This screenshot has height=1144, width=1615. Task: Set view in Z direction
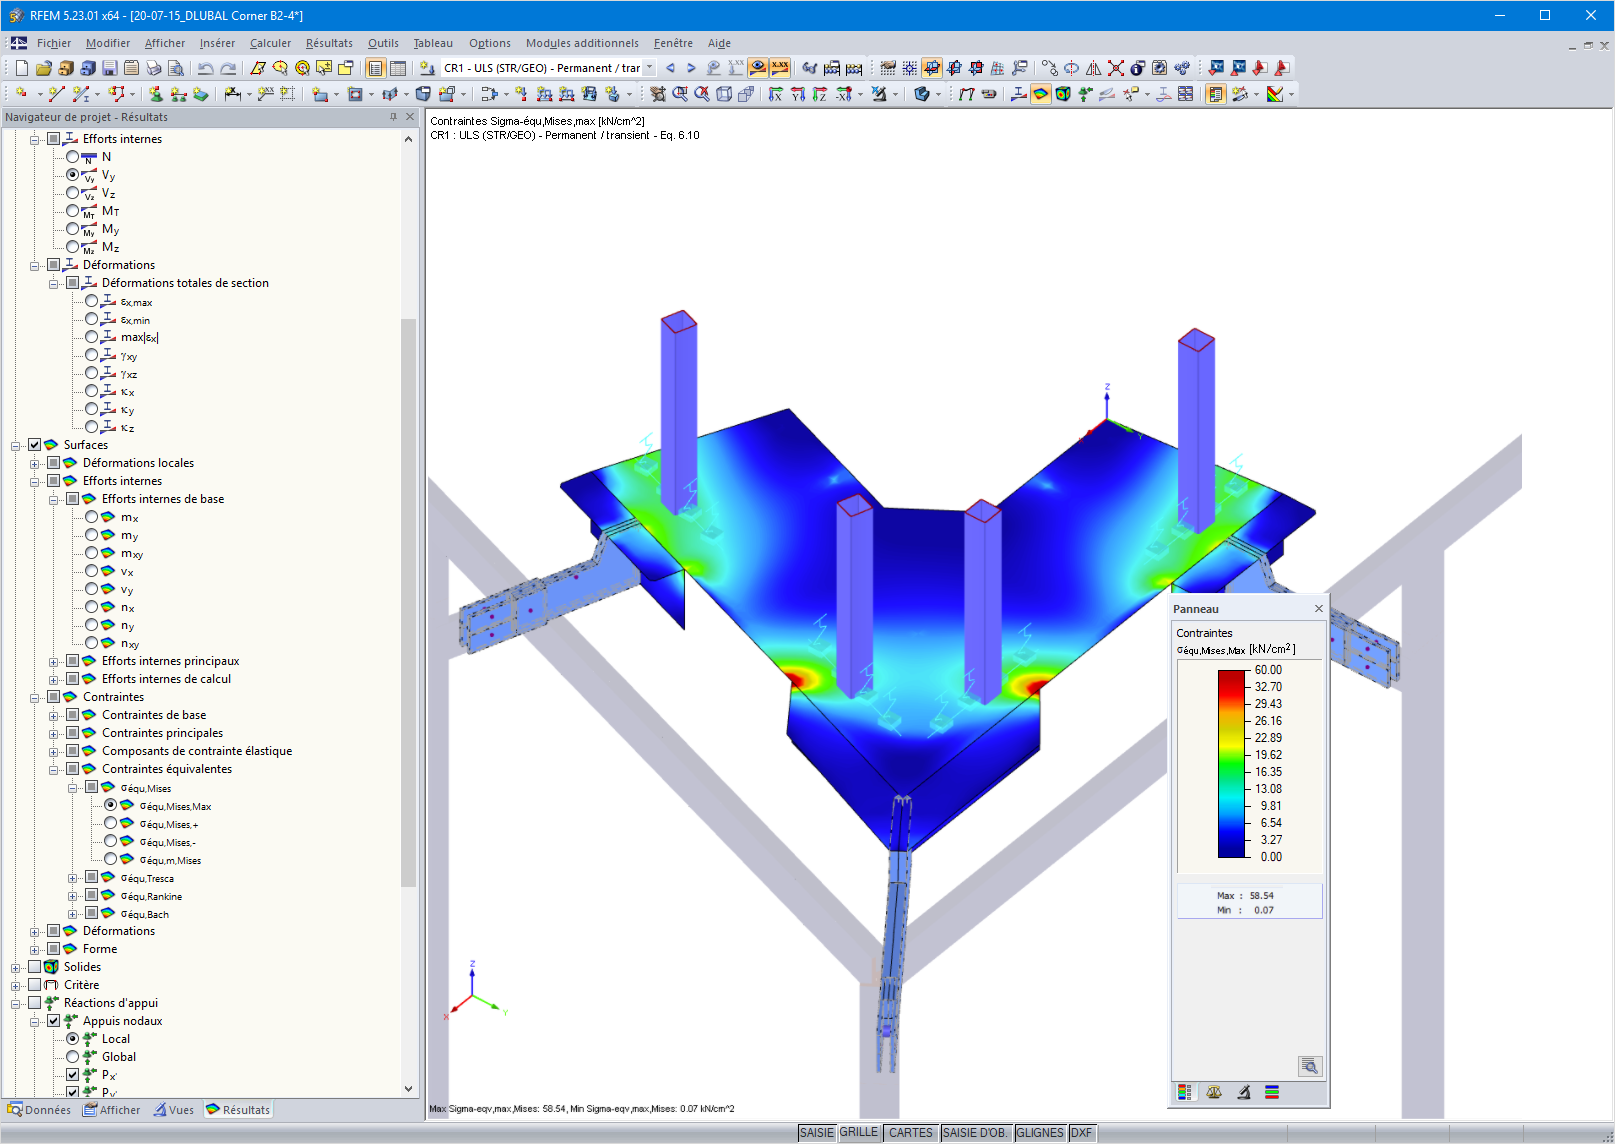(820, 94)
